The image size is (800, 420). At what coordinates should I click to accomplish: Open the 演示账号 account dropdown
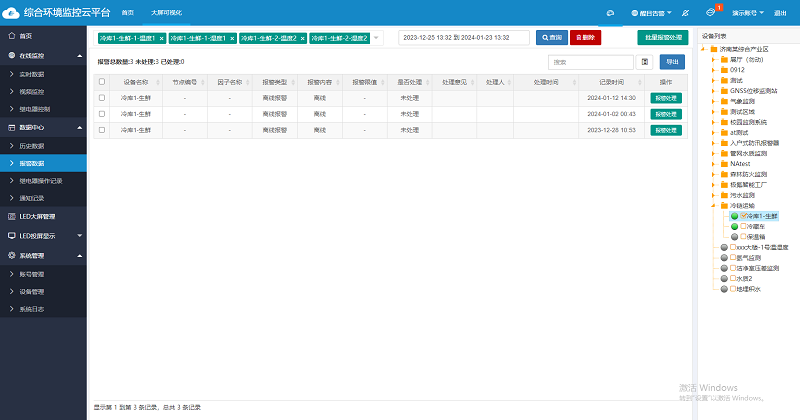click(746, 13)
